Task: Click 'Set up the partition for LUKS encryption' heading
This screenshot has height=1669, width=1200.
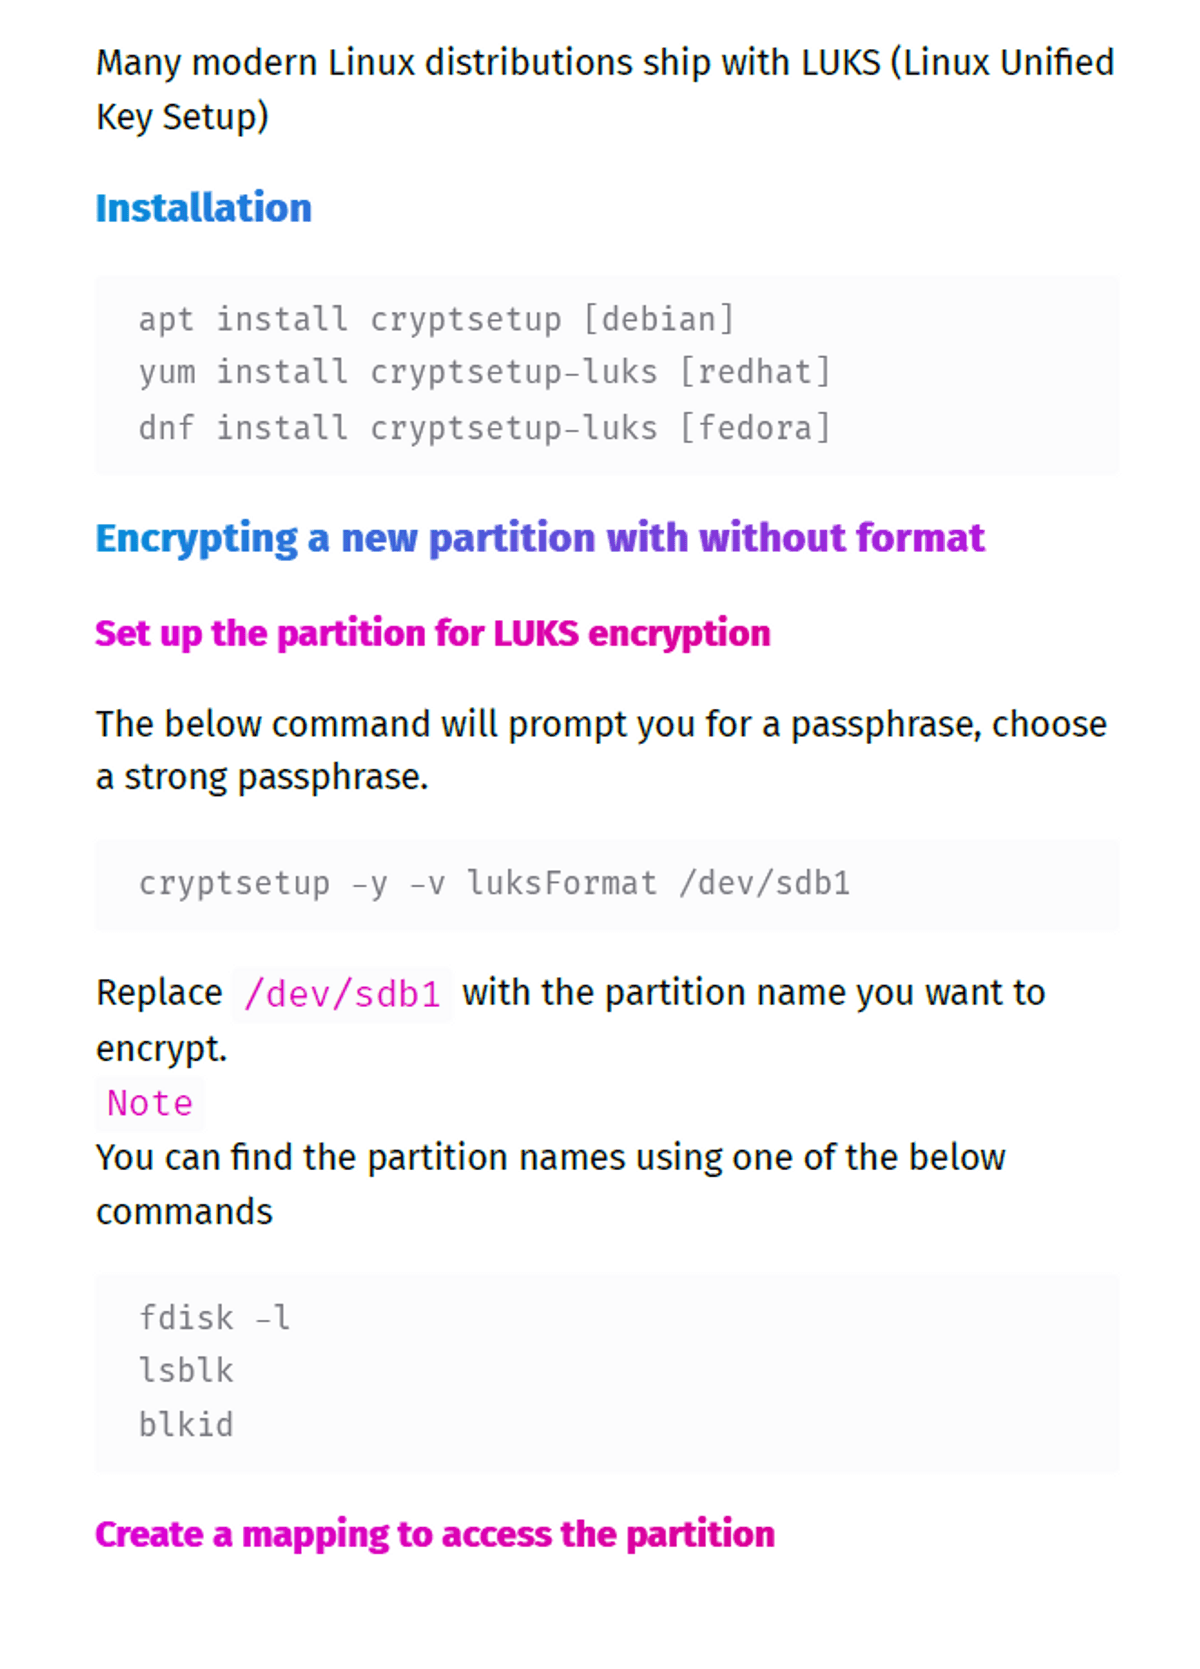Action: (x=432, y=633)
